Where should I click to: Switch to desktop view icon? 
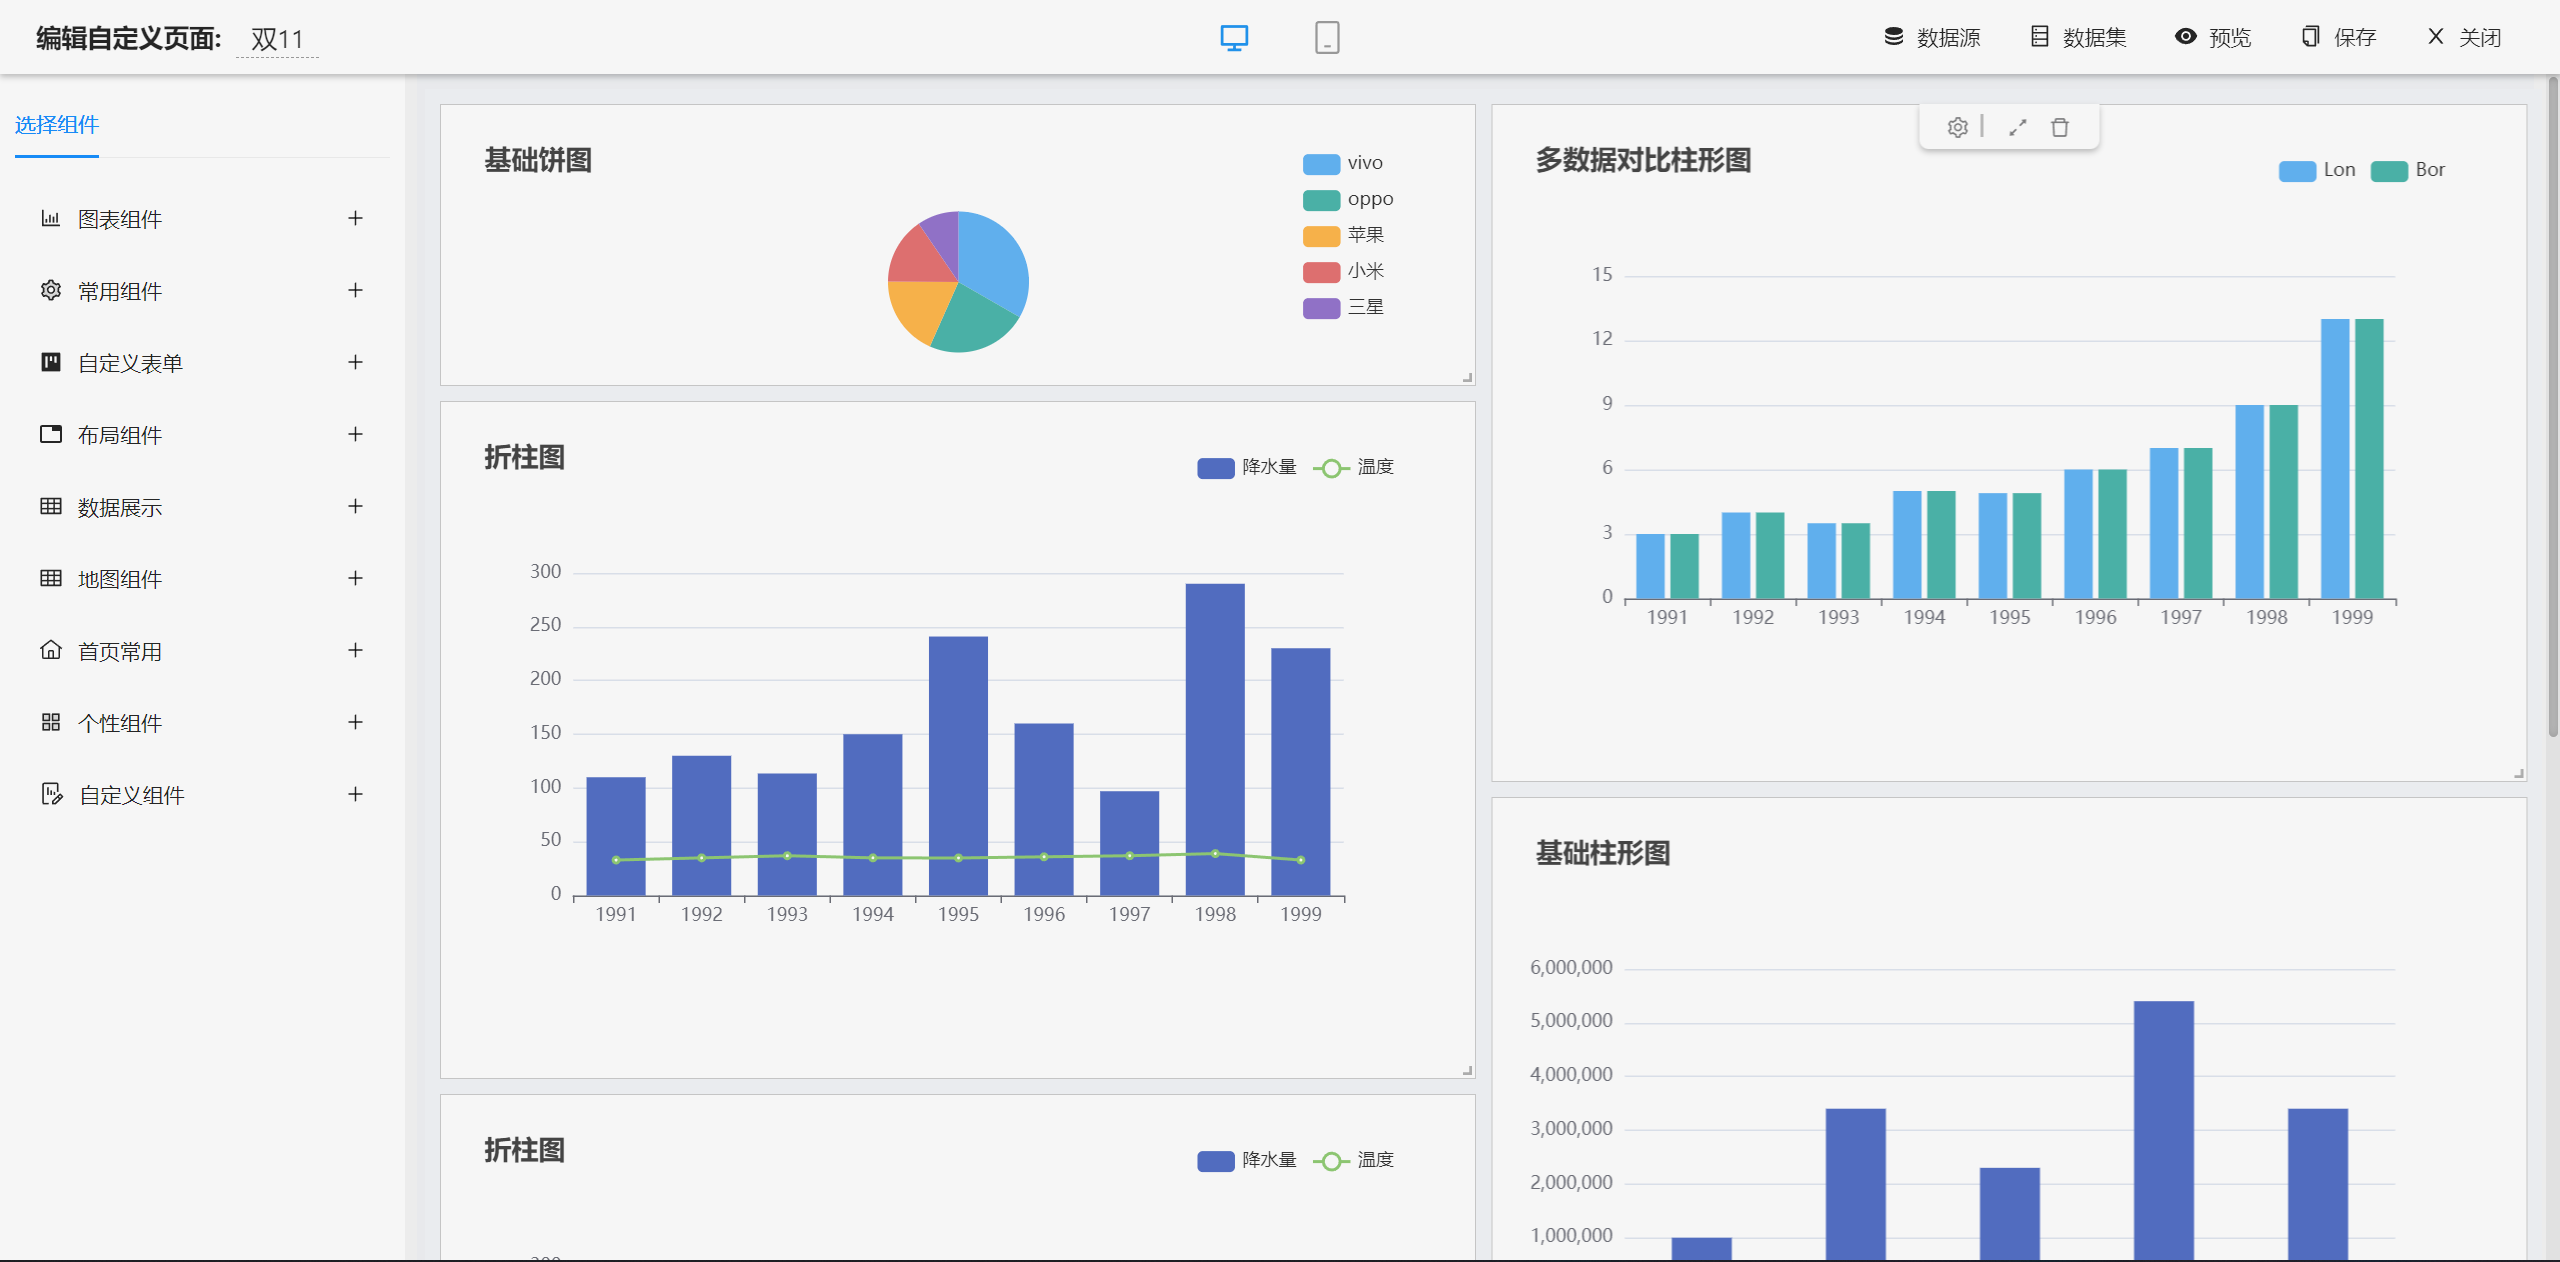point(1234,38)
